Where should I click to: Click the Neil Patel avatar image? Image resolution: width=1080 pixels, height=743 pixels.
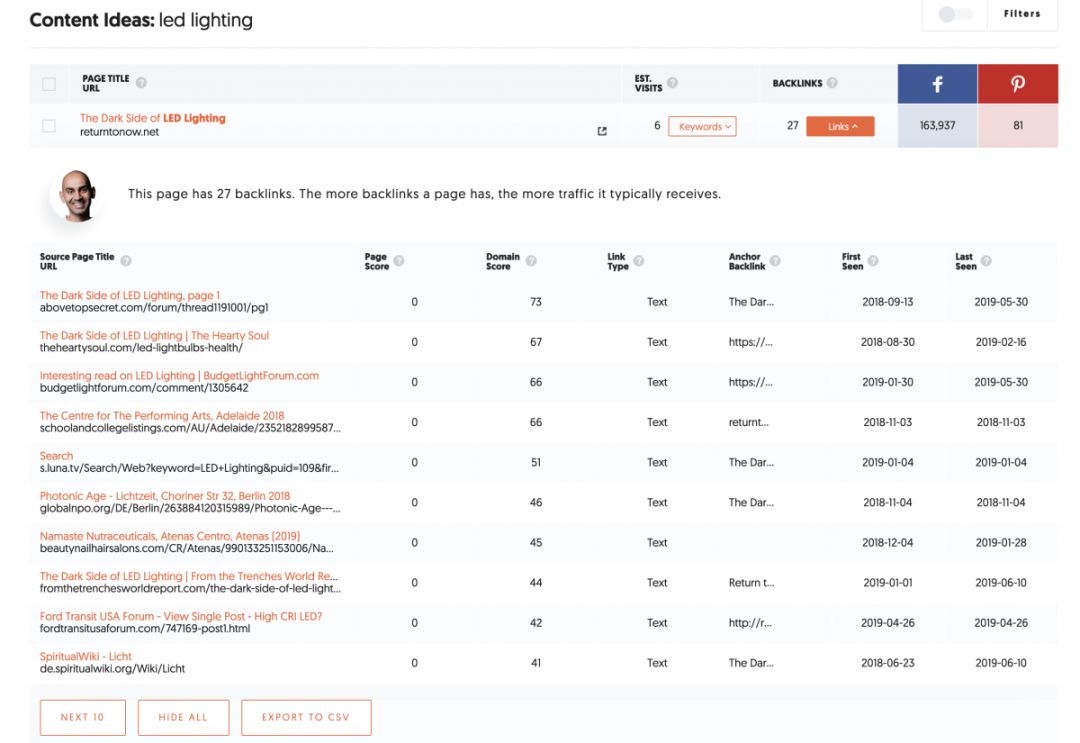tap(77, 194)
